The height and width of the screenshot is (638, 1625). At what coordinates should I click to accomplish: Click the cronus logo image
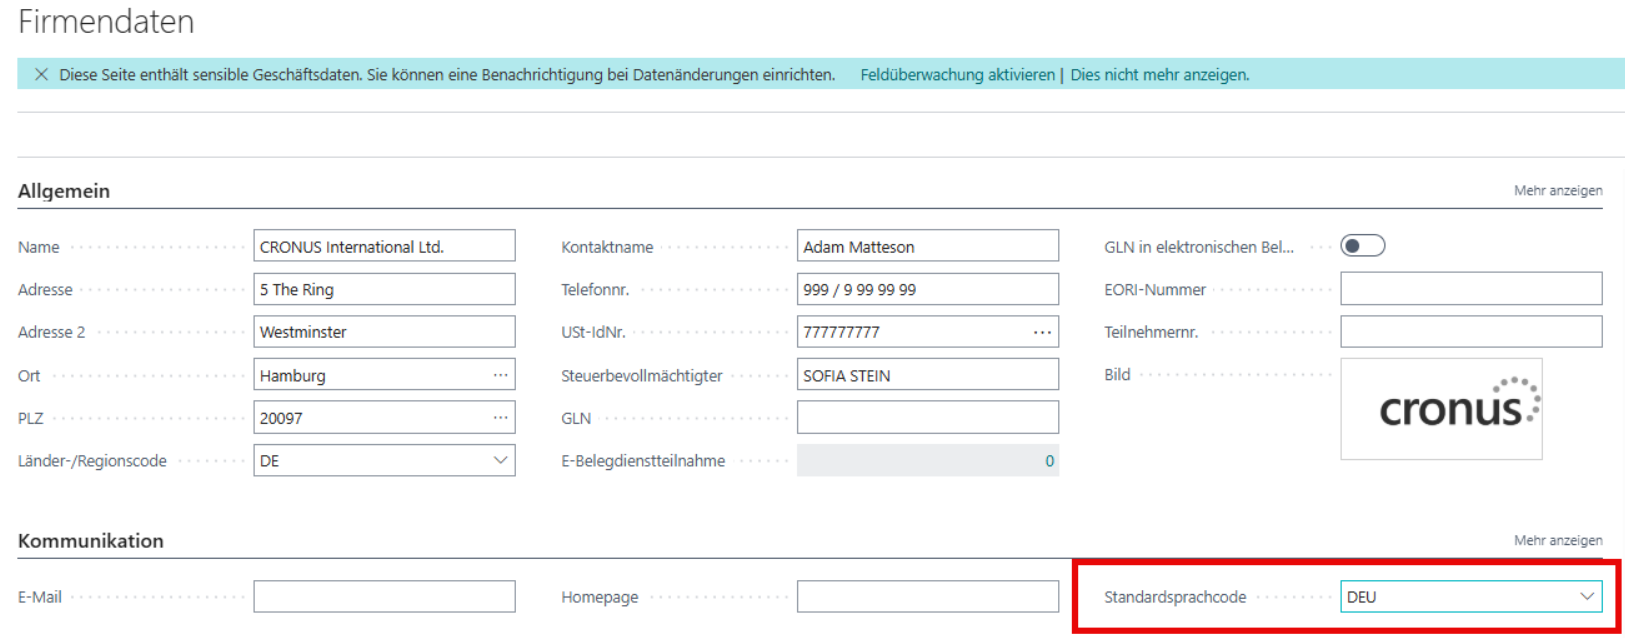click(1441, 409)
